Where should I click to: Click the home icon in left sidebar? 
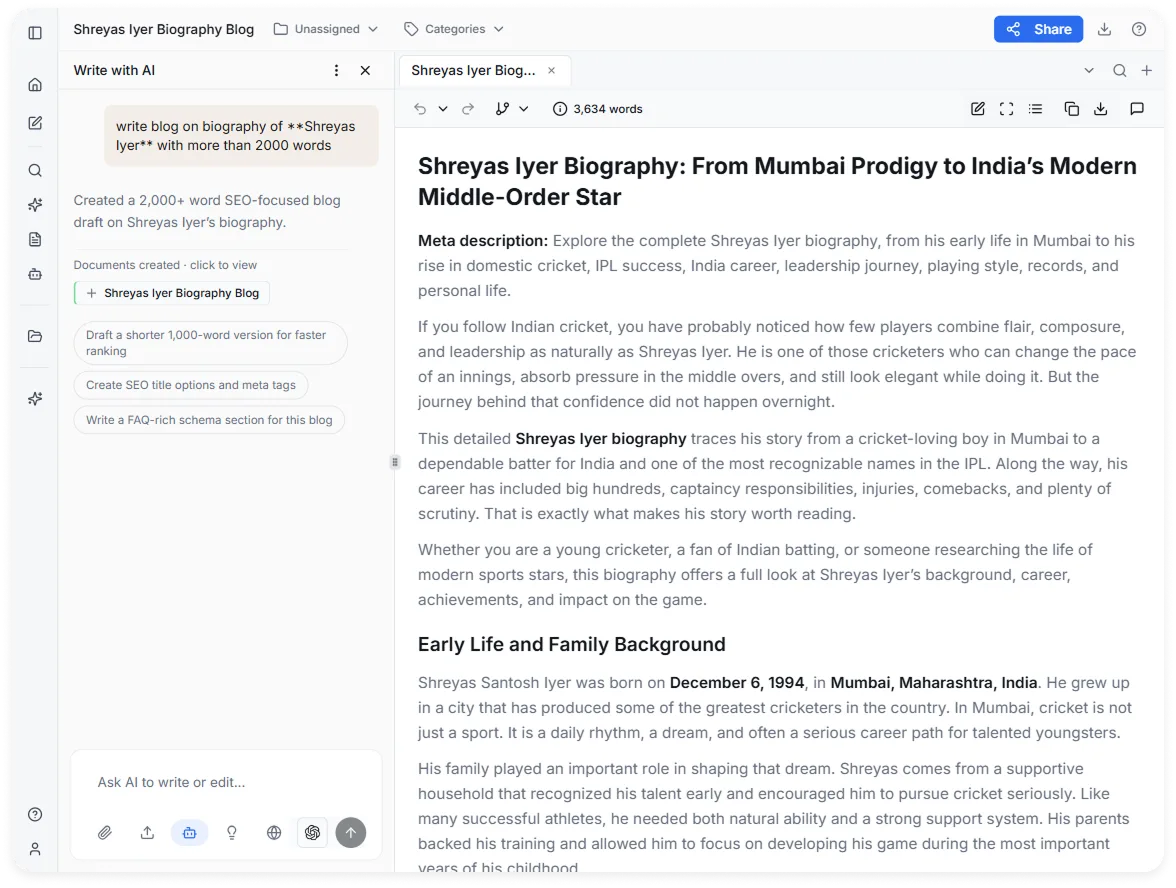(x=34, y=85)
